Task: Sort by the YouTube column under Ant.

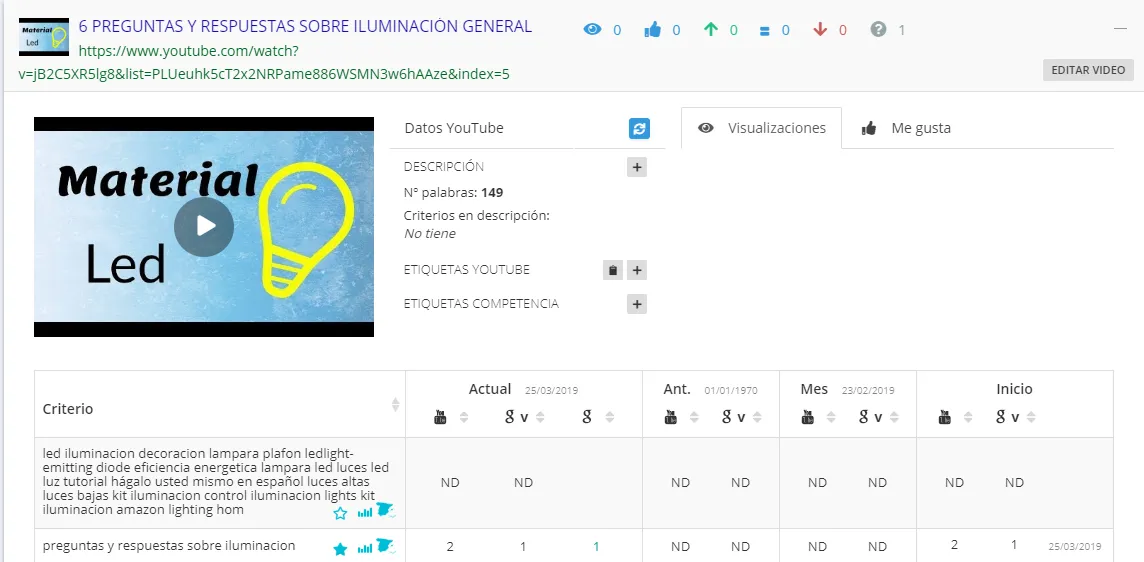Action: [x=694, y=417]
